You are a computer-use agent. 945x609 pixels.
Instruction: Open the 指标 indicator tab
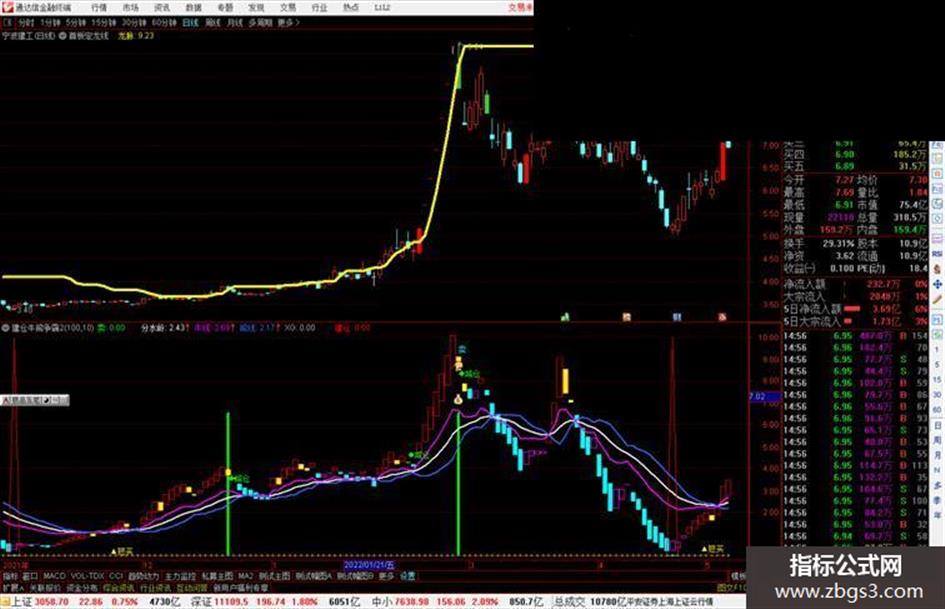click(x=10, y=576)
